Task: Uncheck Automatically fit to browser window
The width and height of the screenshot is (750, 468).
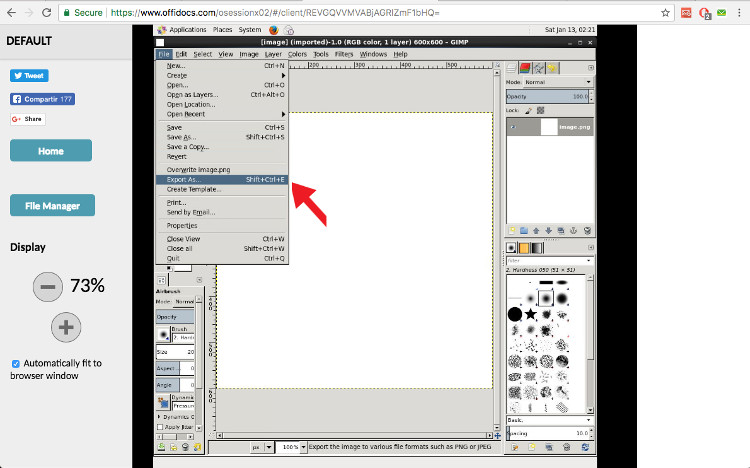Action: pyautogui.click(x=16, y=363)
